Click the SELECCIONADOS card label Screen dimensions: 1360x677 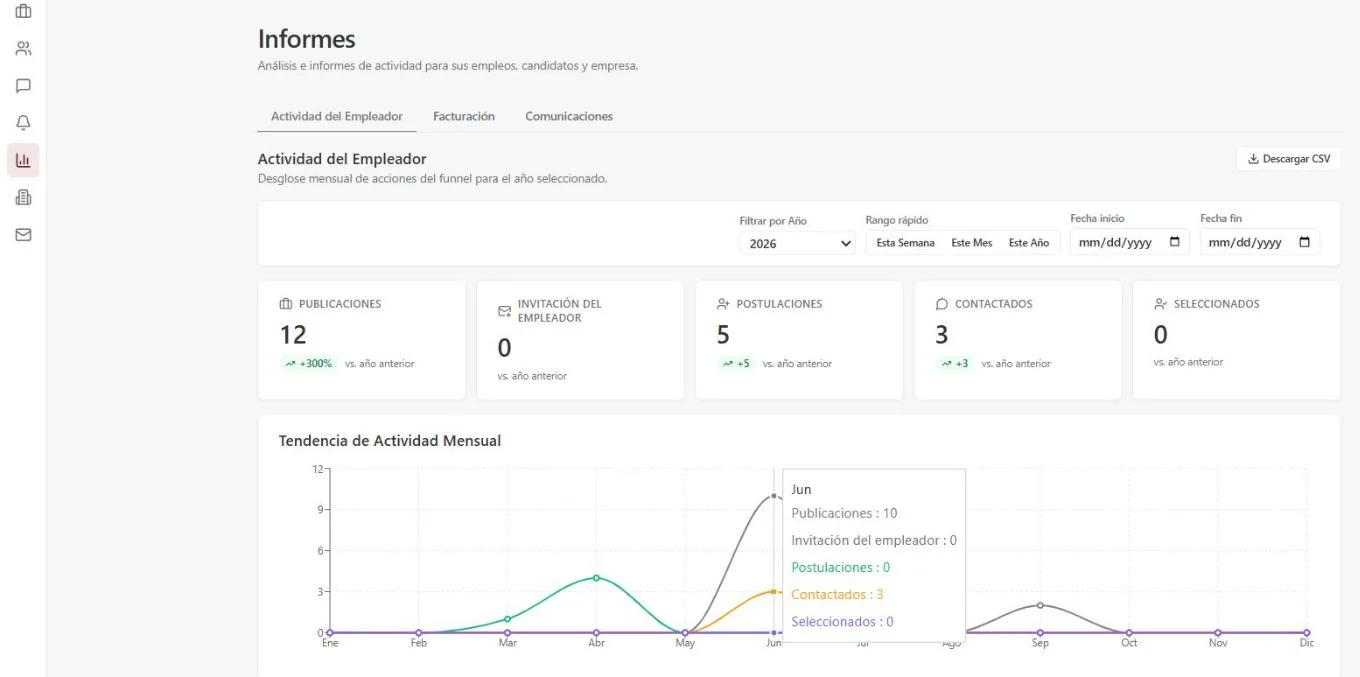click(x=1216, y=304)
